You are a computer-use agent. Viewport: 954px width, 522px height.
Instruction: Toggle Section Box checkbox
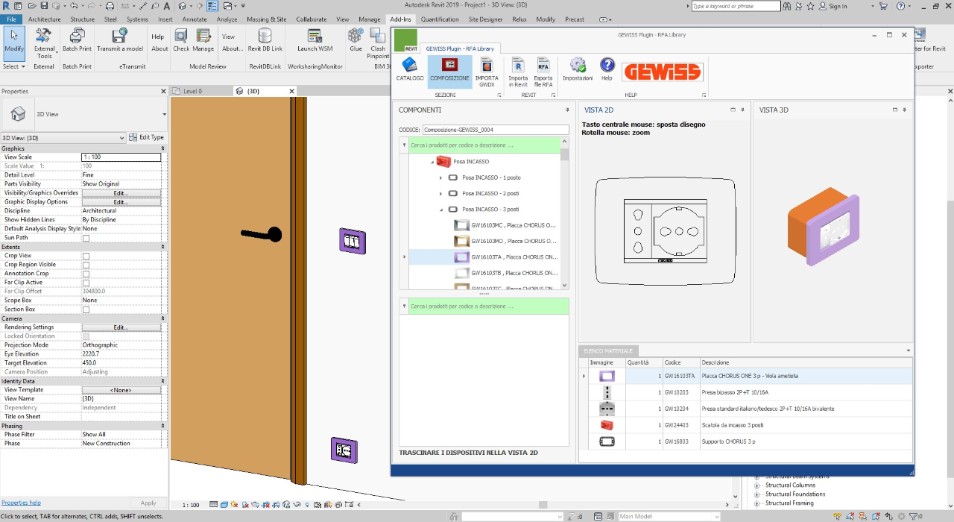tap(86, 310)
